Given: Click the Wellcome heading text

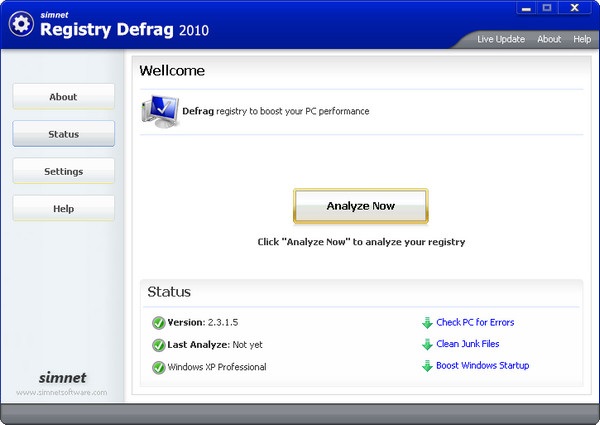Looking at the screenshot, I should tap(172, 71).
